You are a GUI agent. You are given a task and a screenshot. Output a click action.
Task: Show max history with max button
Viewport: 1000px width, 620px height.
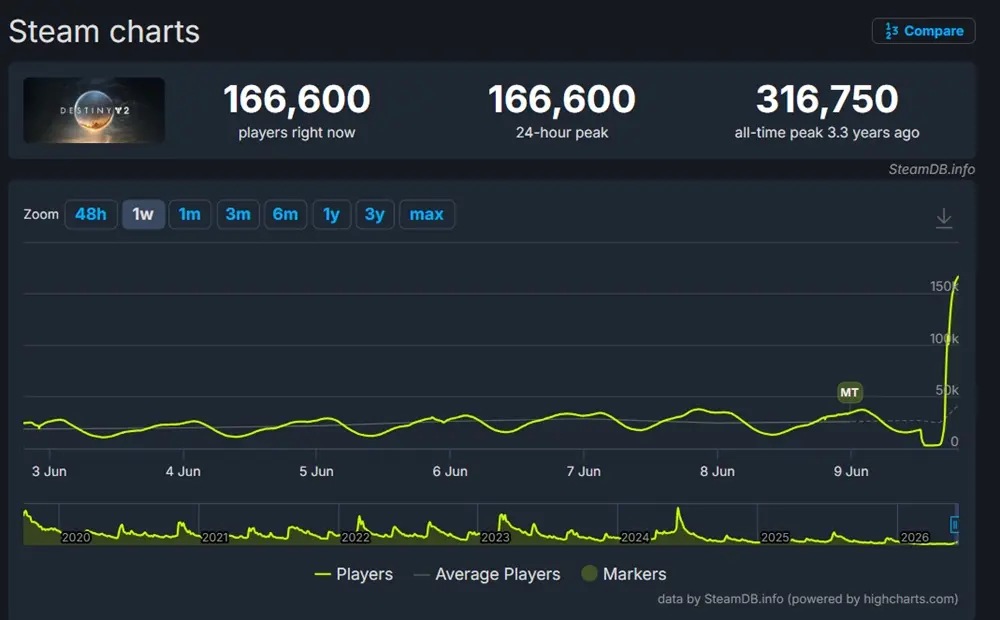(427, 214)
